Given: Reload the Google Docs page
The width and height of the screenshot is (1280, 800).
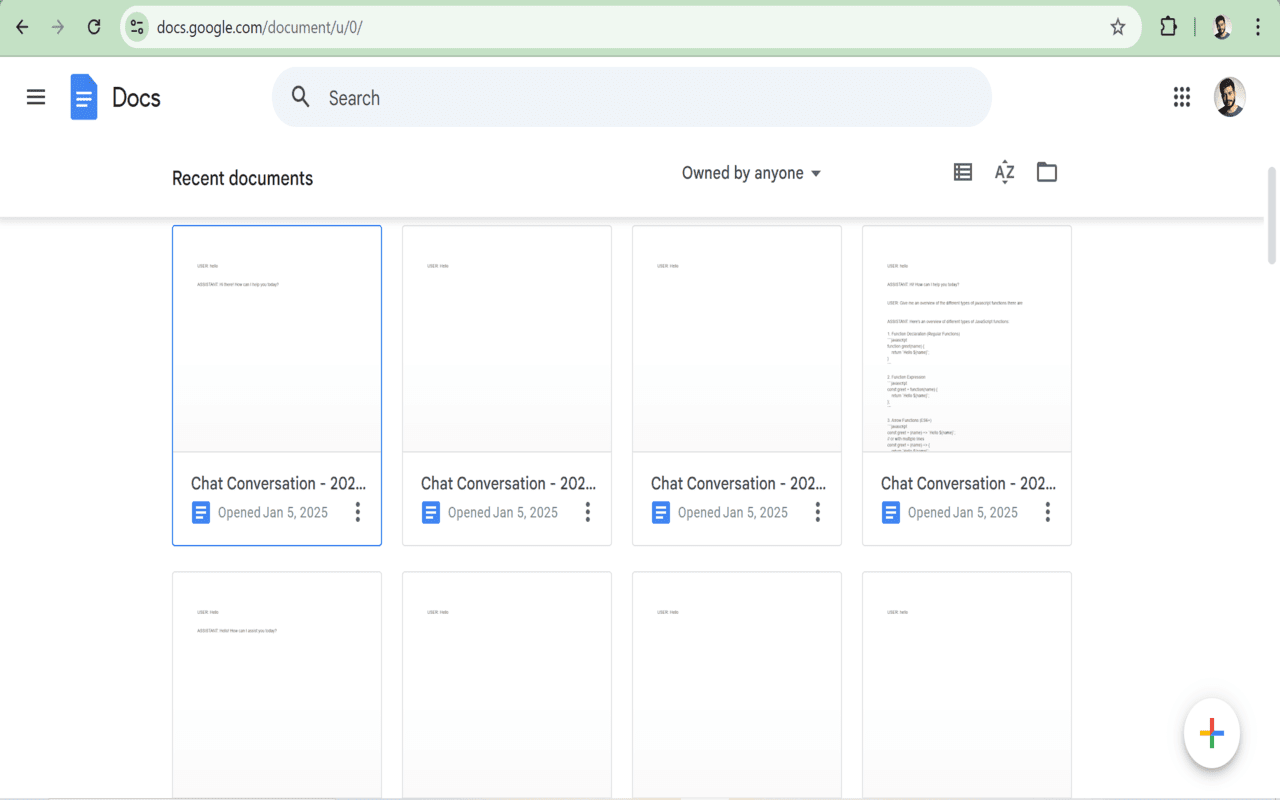Looking at the screenshot, I should point(94,27).
